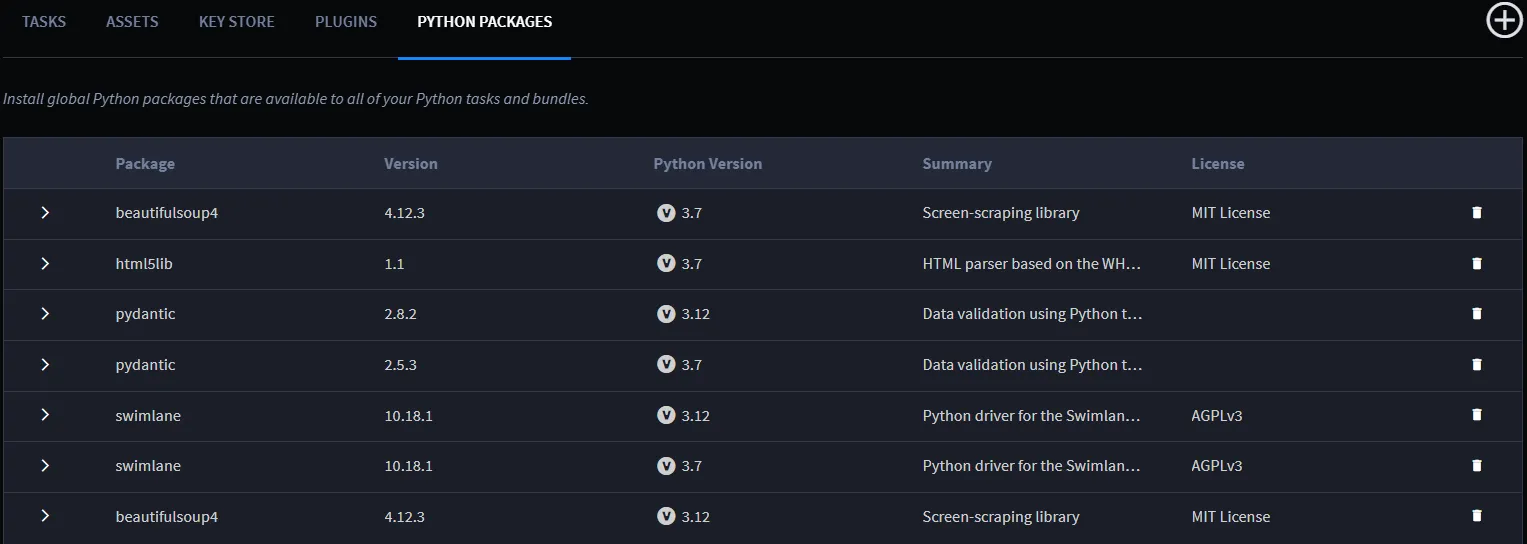Click version badge in beautifulsoup4 3.12 row

666,517
